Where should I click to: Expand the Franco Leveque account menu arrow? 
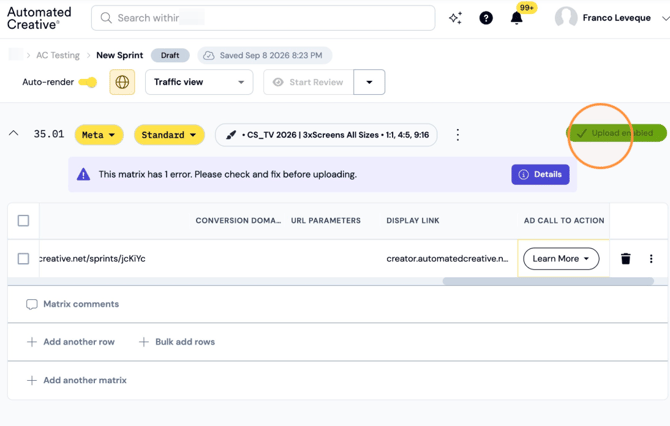(665, 18)
